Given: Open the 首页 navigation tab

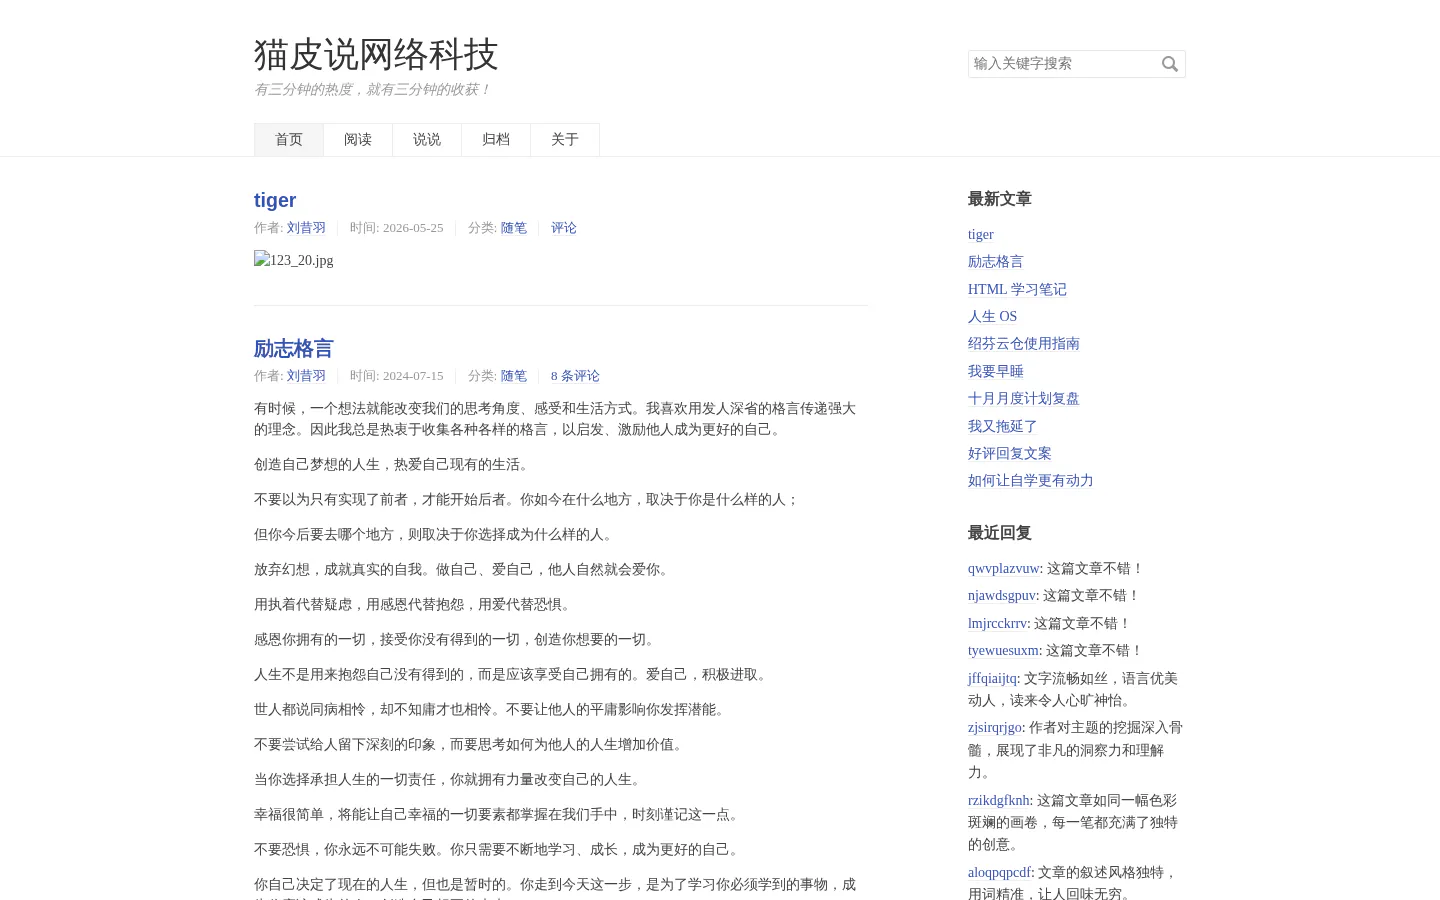Looking at the screenshot, I should 289,140.
